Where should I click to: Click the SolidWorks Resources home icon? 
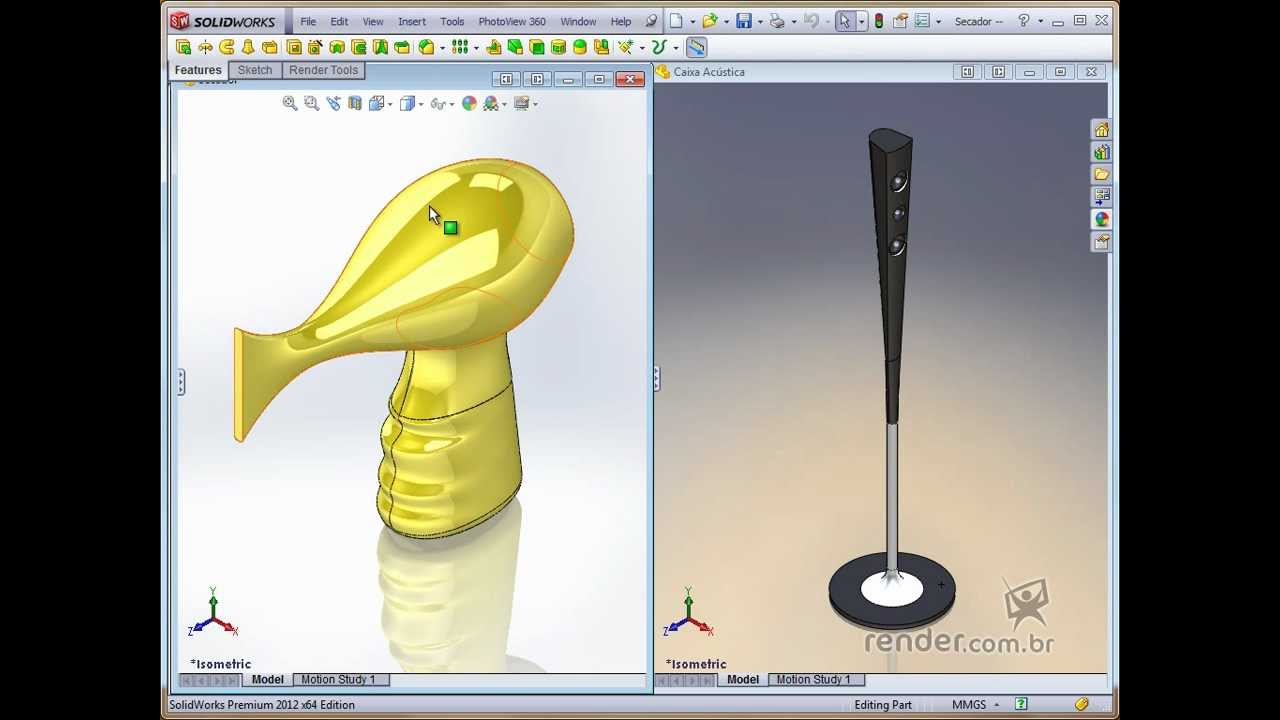click(1101, 130)
